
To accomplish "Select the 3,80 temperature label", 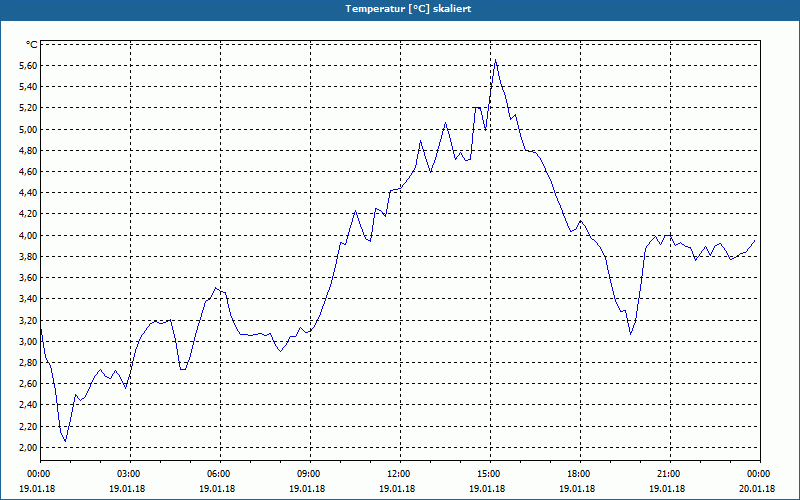I will (29, 257).
